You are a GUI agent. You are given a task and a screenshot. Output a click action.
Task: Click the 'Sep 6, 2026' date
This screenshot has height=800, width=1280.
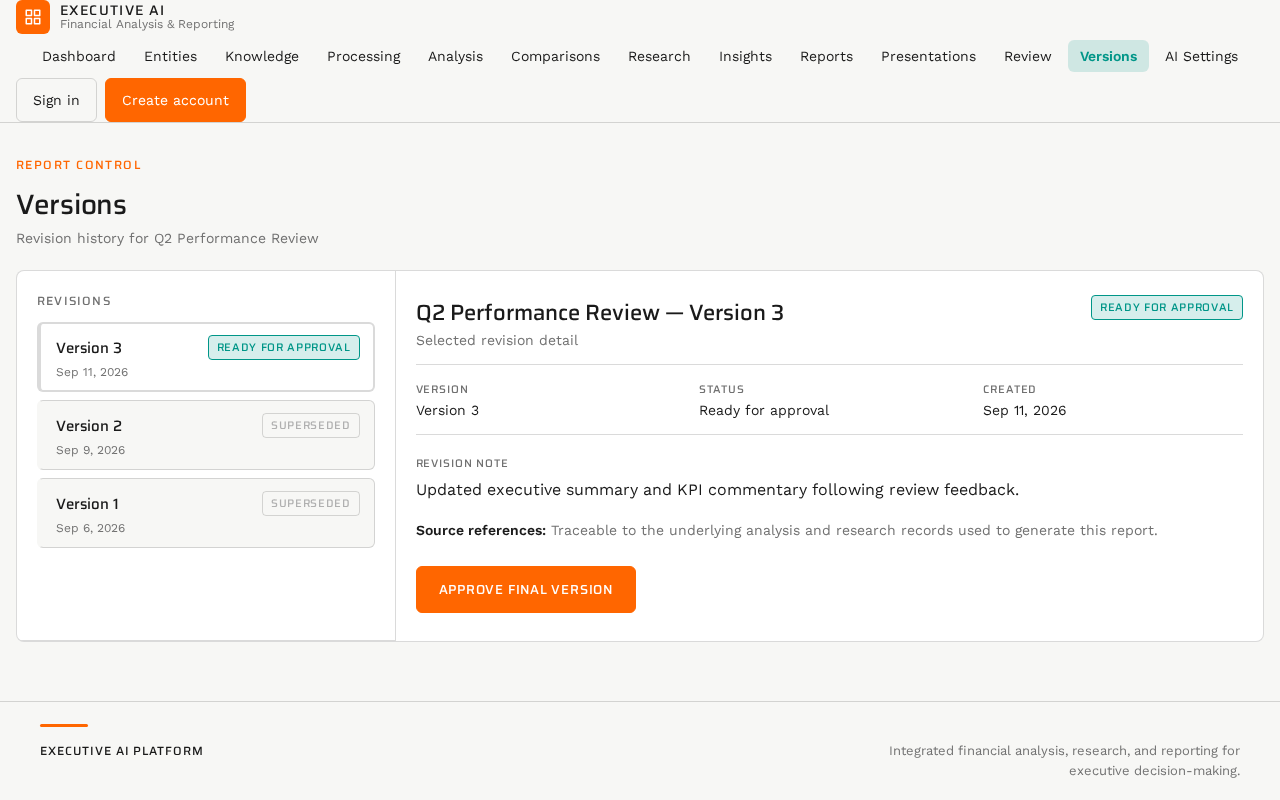tap(91, 528)
